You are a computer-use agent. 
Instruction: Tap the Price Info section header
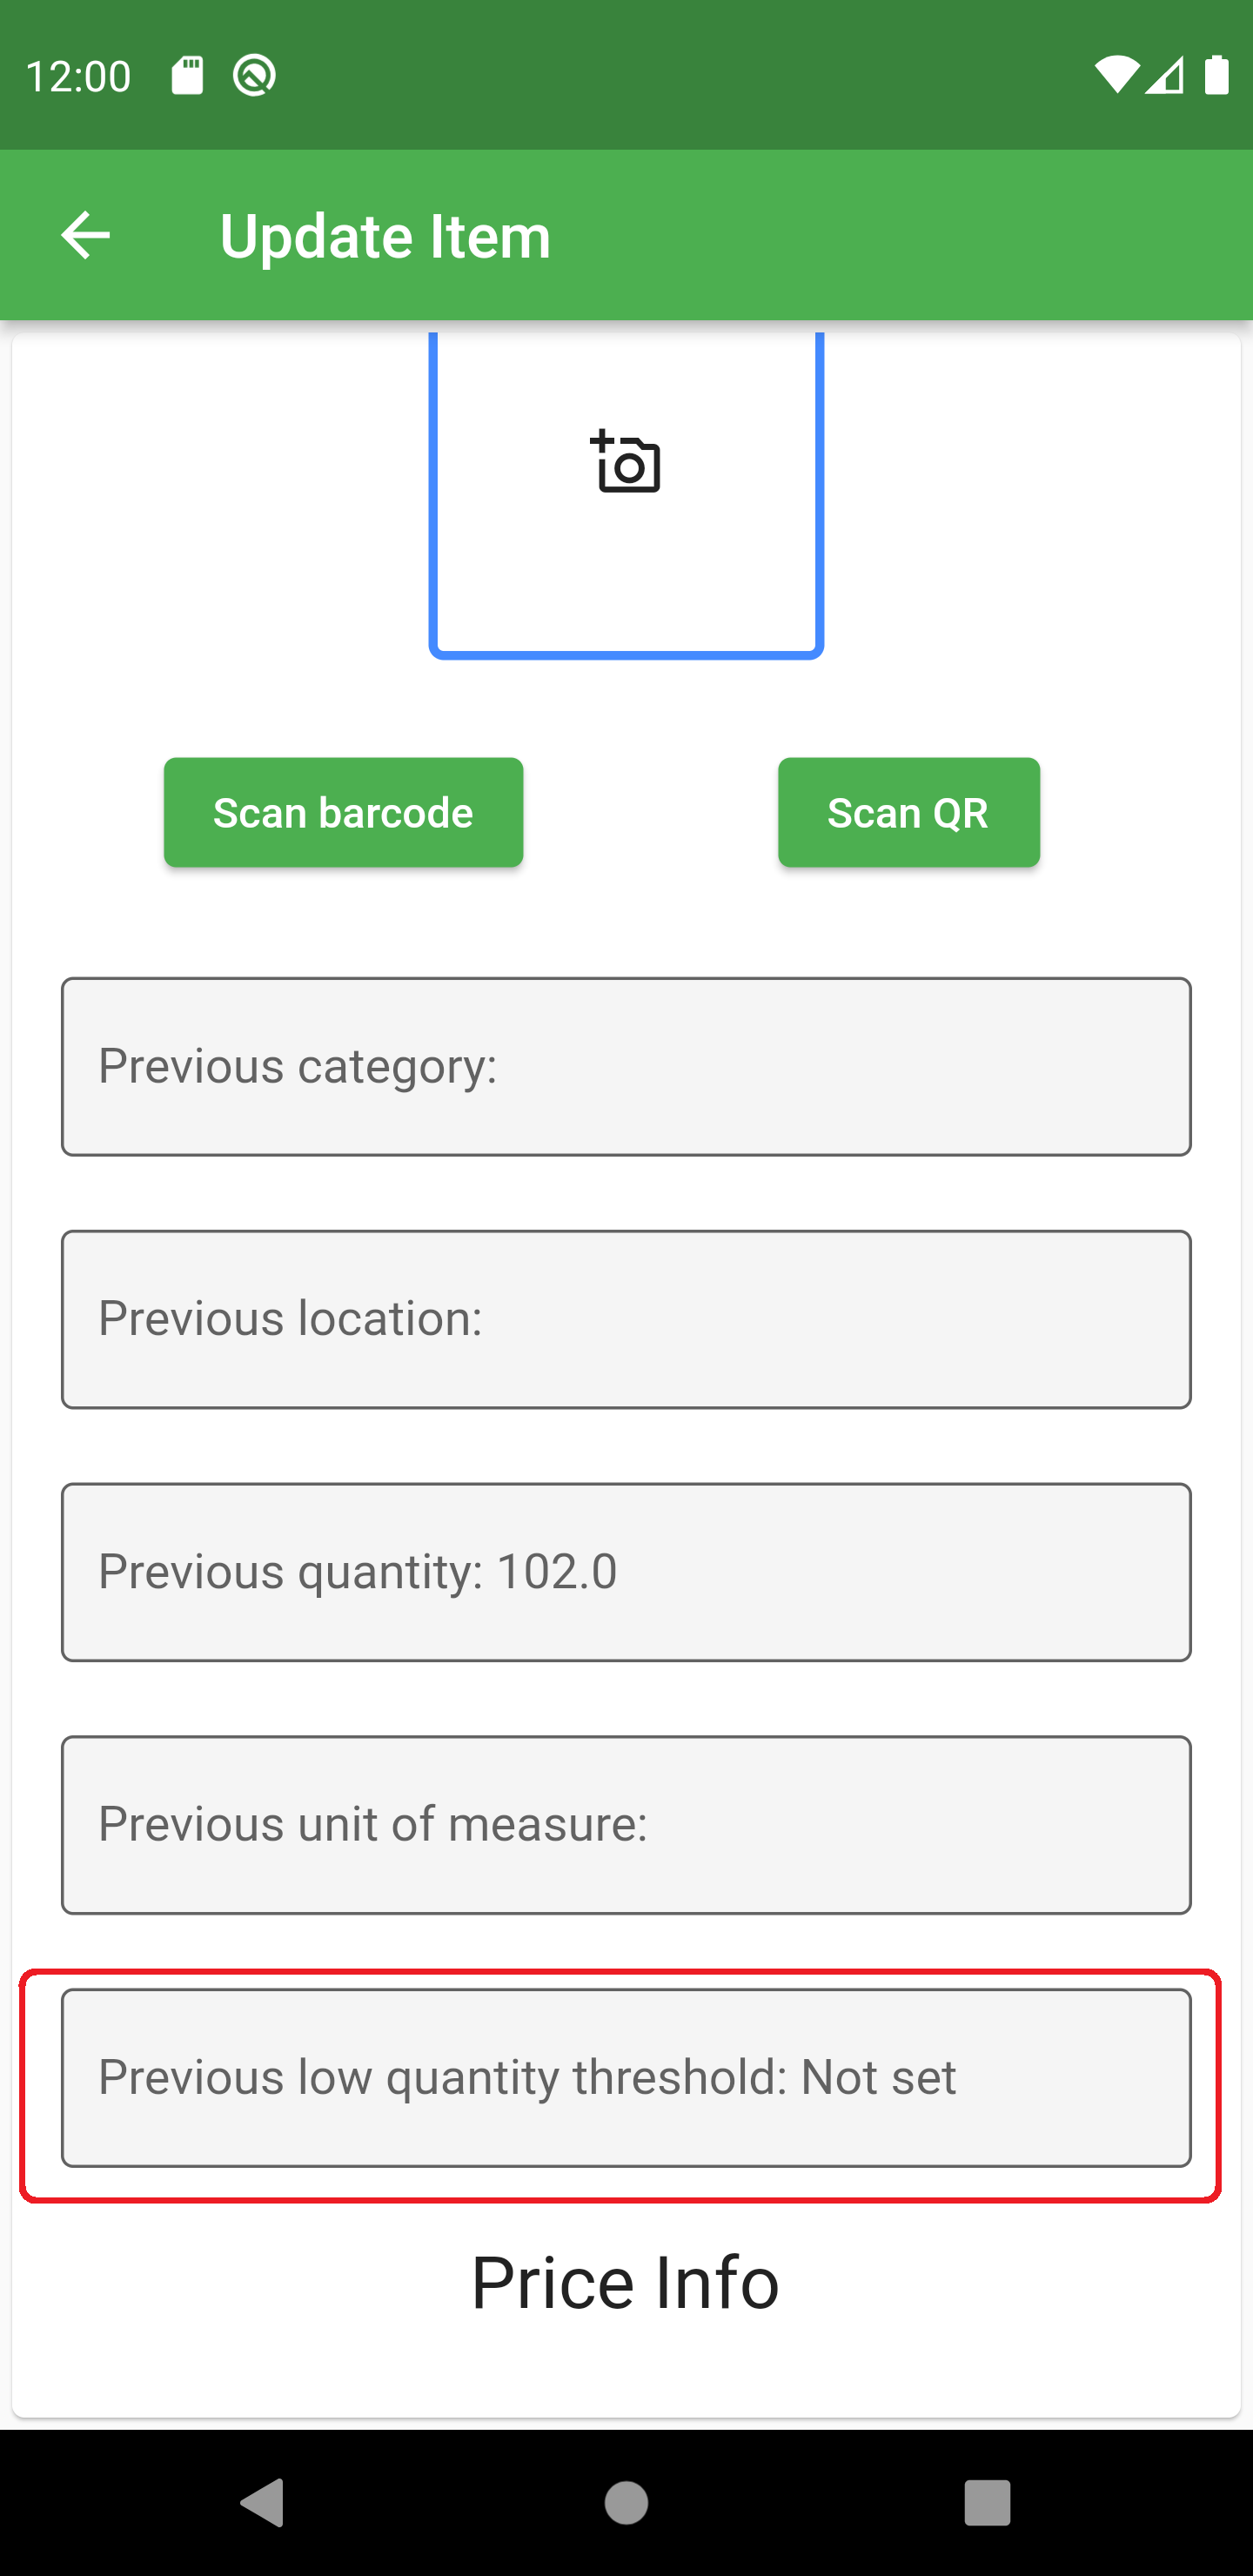pyautogui.click(x=626, y=2282)
